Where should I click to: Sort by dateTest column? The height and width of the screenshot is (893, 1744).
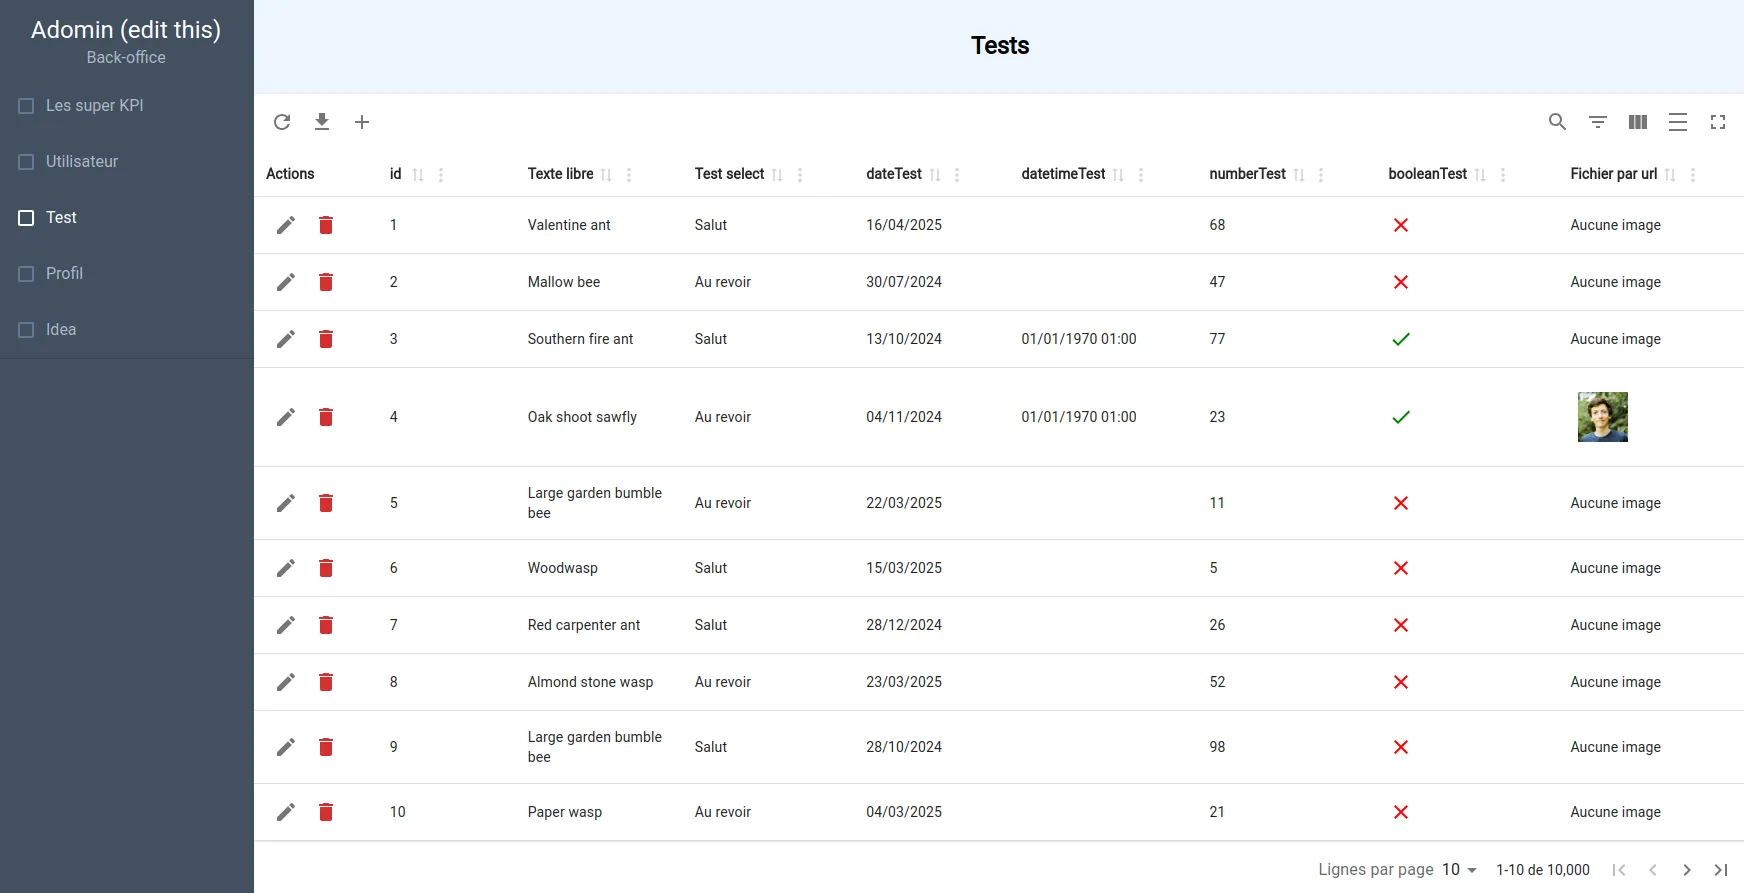pyautogui.click(x=935, y=175)
